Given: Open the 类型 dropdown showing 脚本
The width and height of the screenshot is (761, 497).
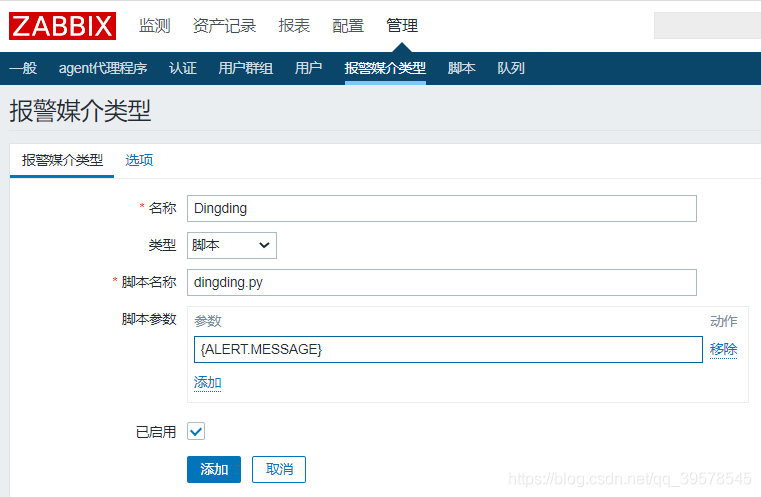Looking at the screenshot, I should click(x=232, y=245).
